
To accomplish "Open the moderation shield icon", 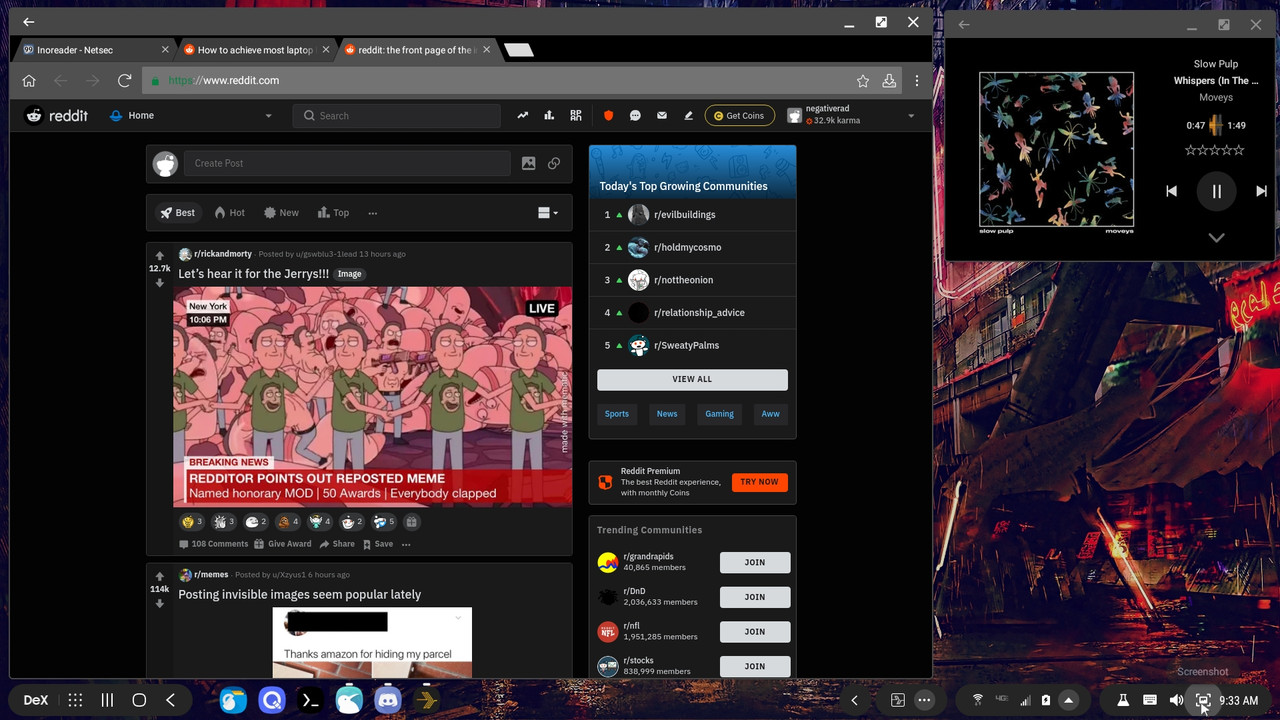I will click(609, 115).
